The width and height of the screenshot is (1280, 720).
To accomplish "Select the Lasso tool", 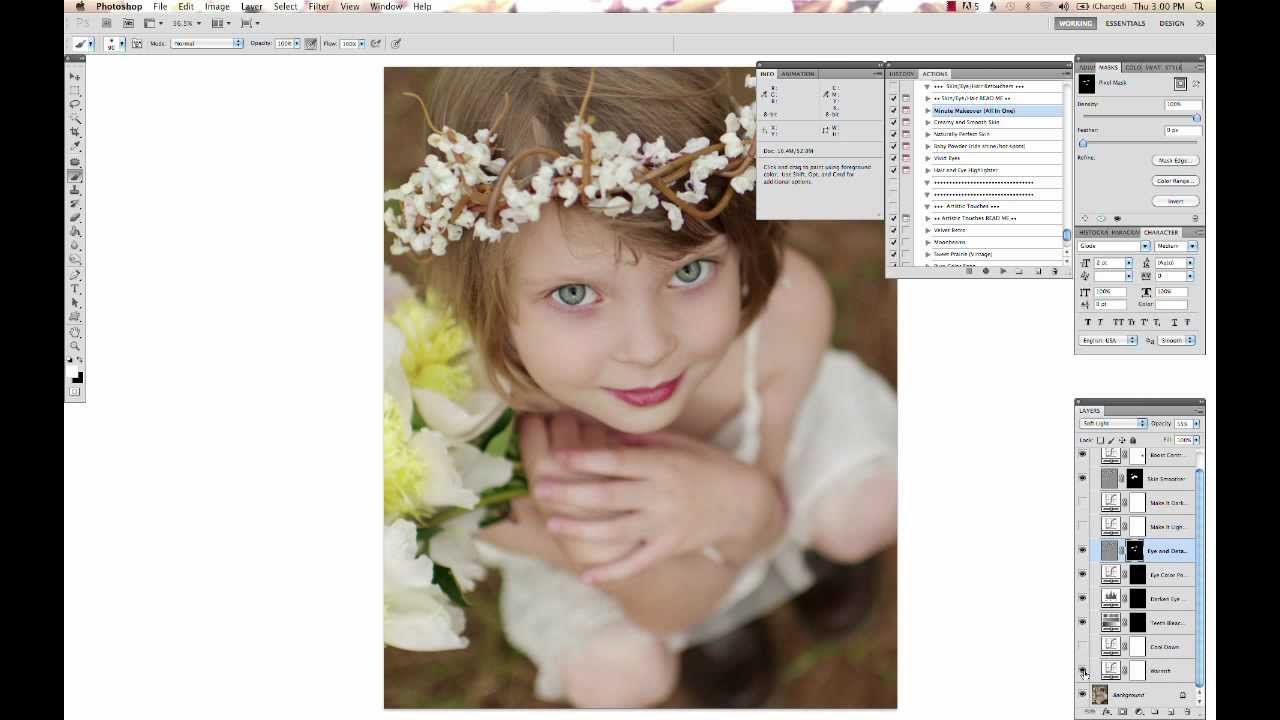I will tap(75, 104).
